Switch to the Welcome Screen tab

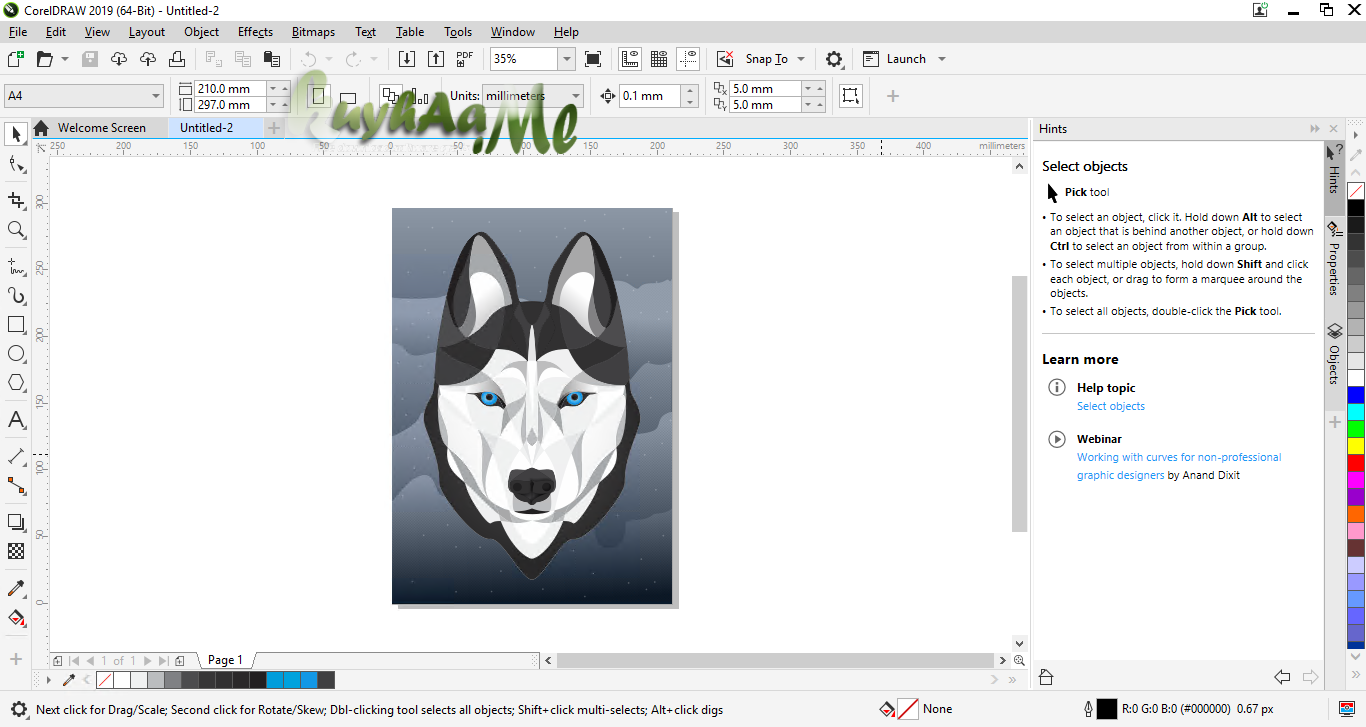101,128
